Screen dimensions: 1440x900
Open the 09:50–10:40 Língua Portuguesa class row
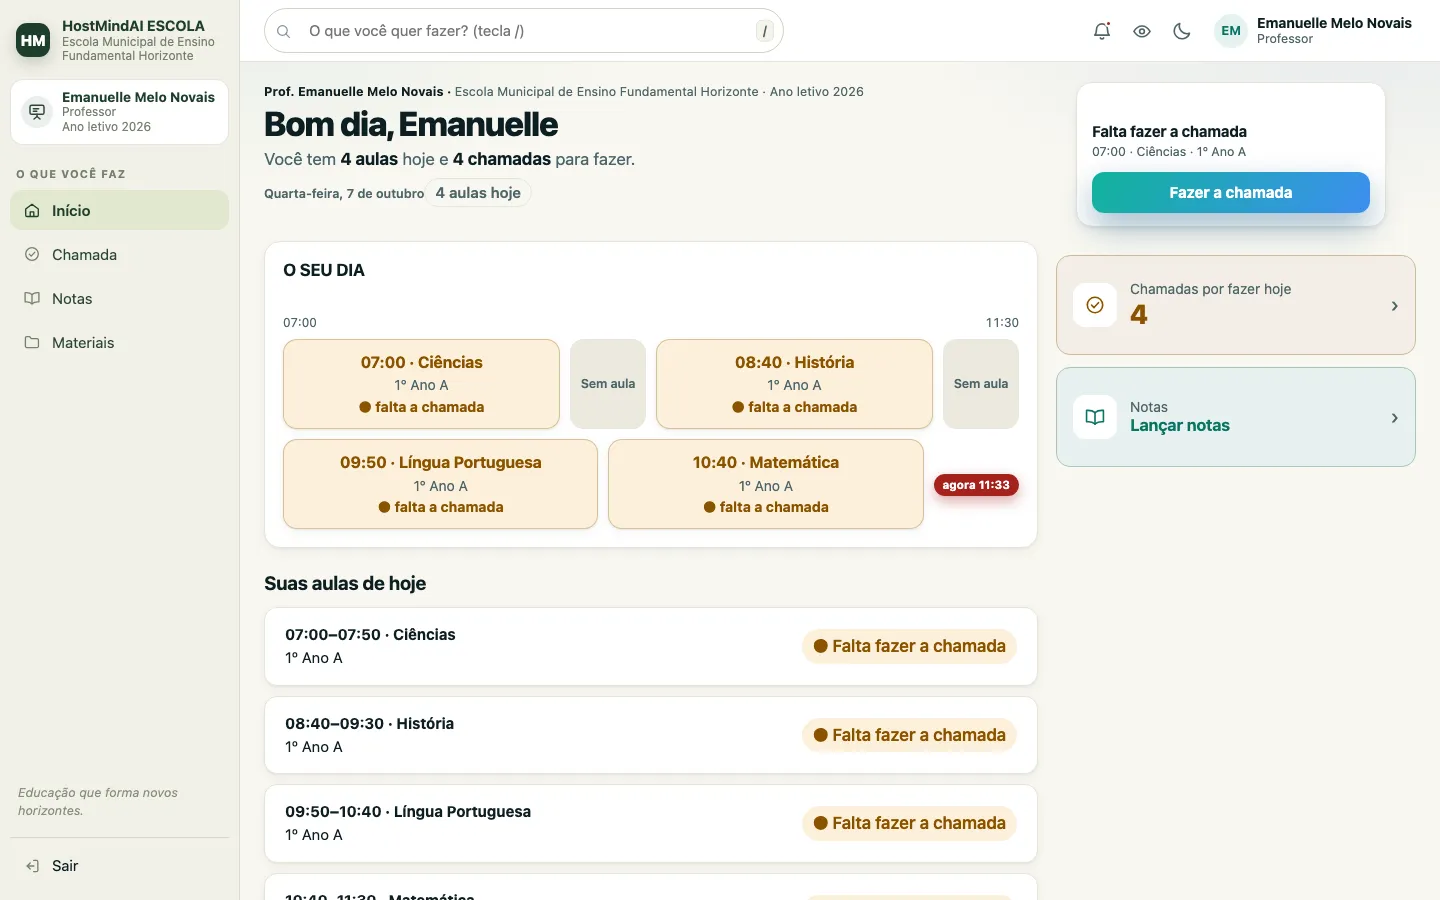click(651, 823)
